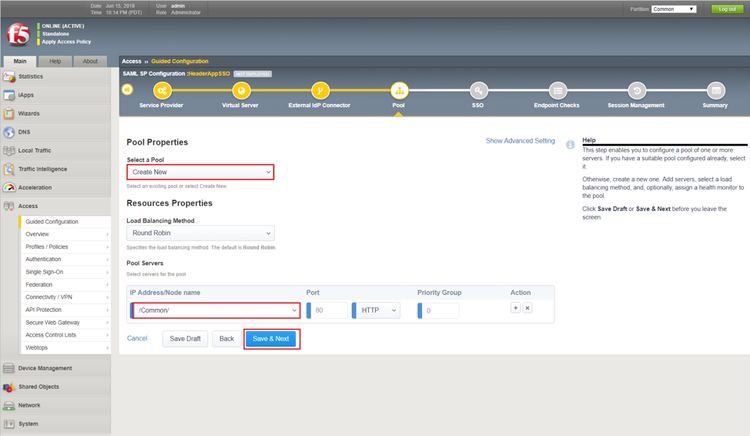
Task: Open the Select a Pool dropdown
Action: coord(200,172)
